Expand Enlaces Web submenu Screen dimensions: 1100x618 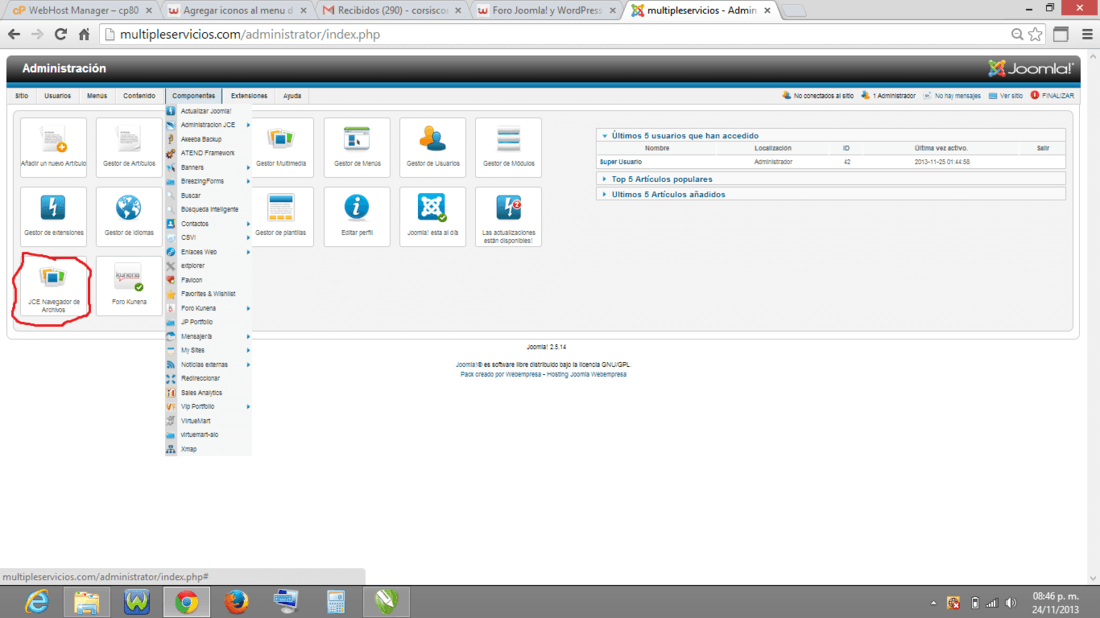tap(208, 252)
